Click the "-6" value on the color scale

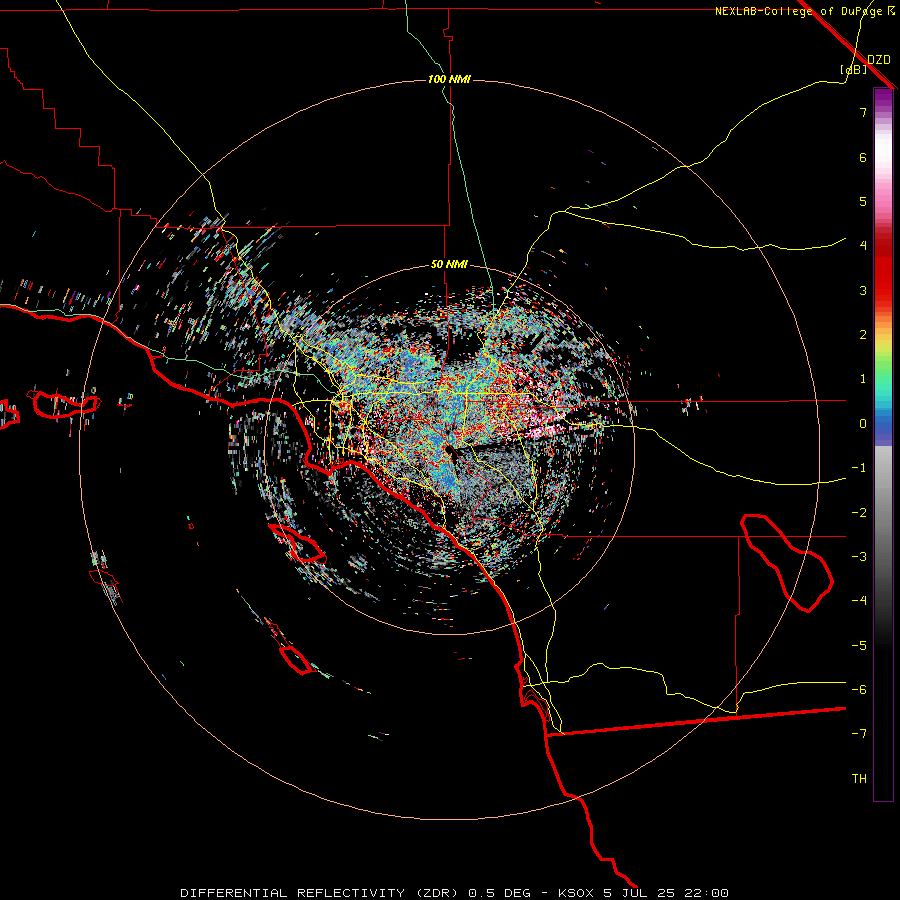[859, 690]
